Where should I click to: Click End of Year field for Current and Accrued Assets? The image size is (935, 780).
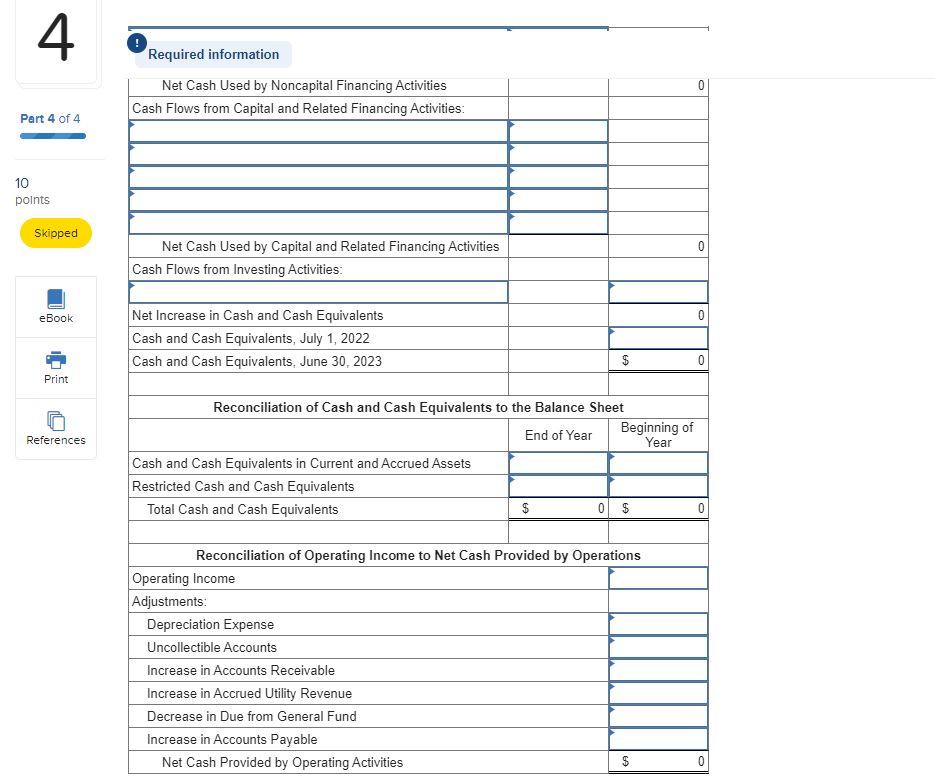pos(557,463)
